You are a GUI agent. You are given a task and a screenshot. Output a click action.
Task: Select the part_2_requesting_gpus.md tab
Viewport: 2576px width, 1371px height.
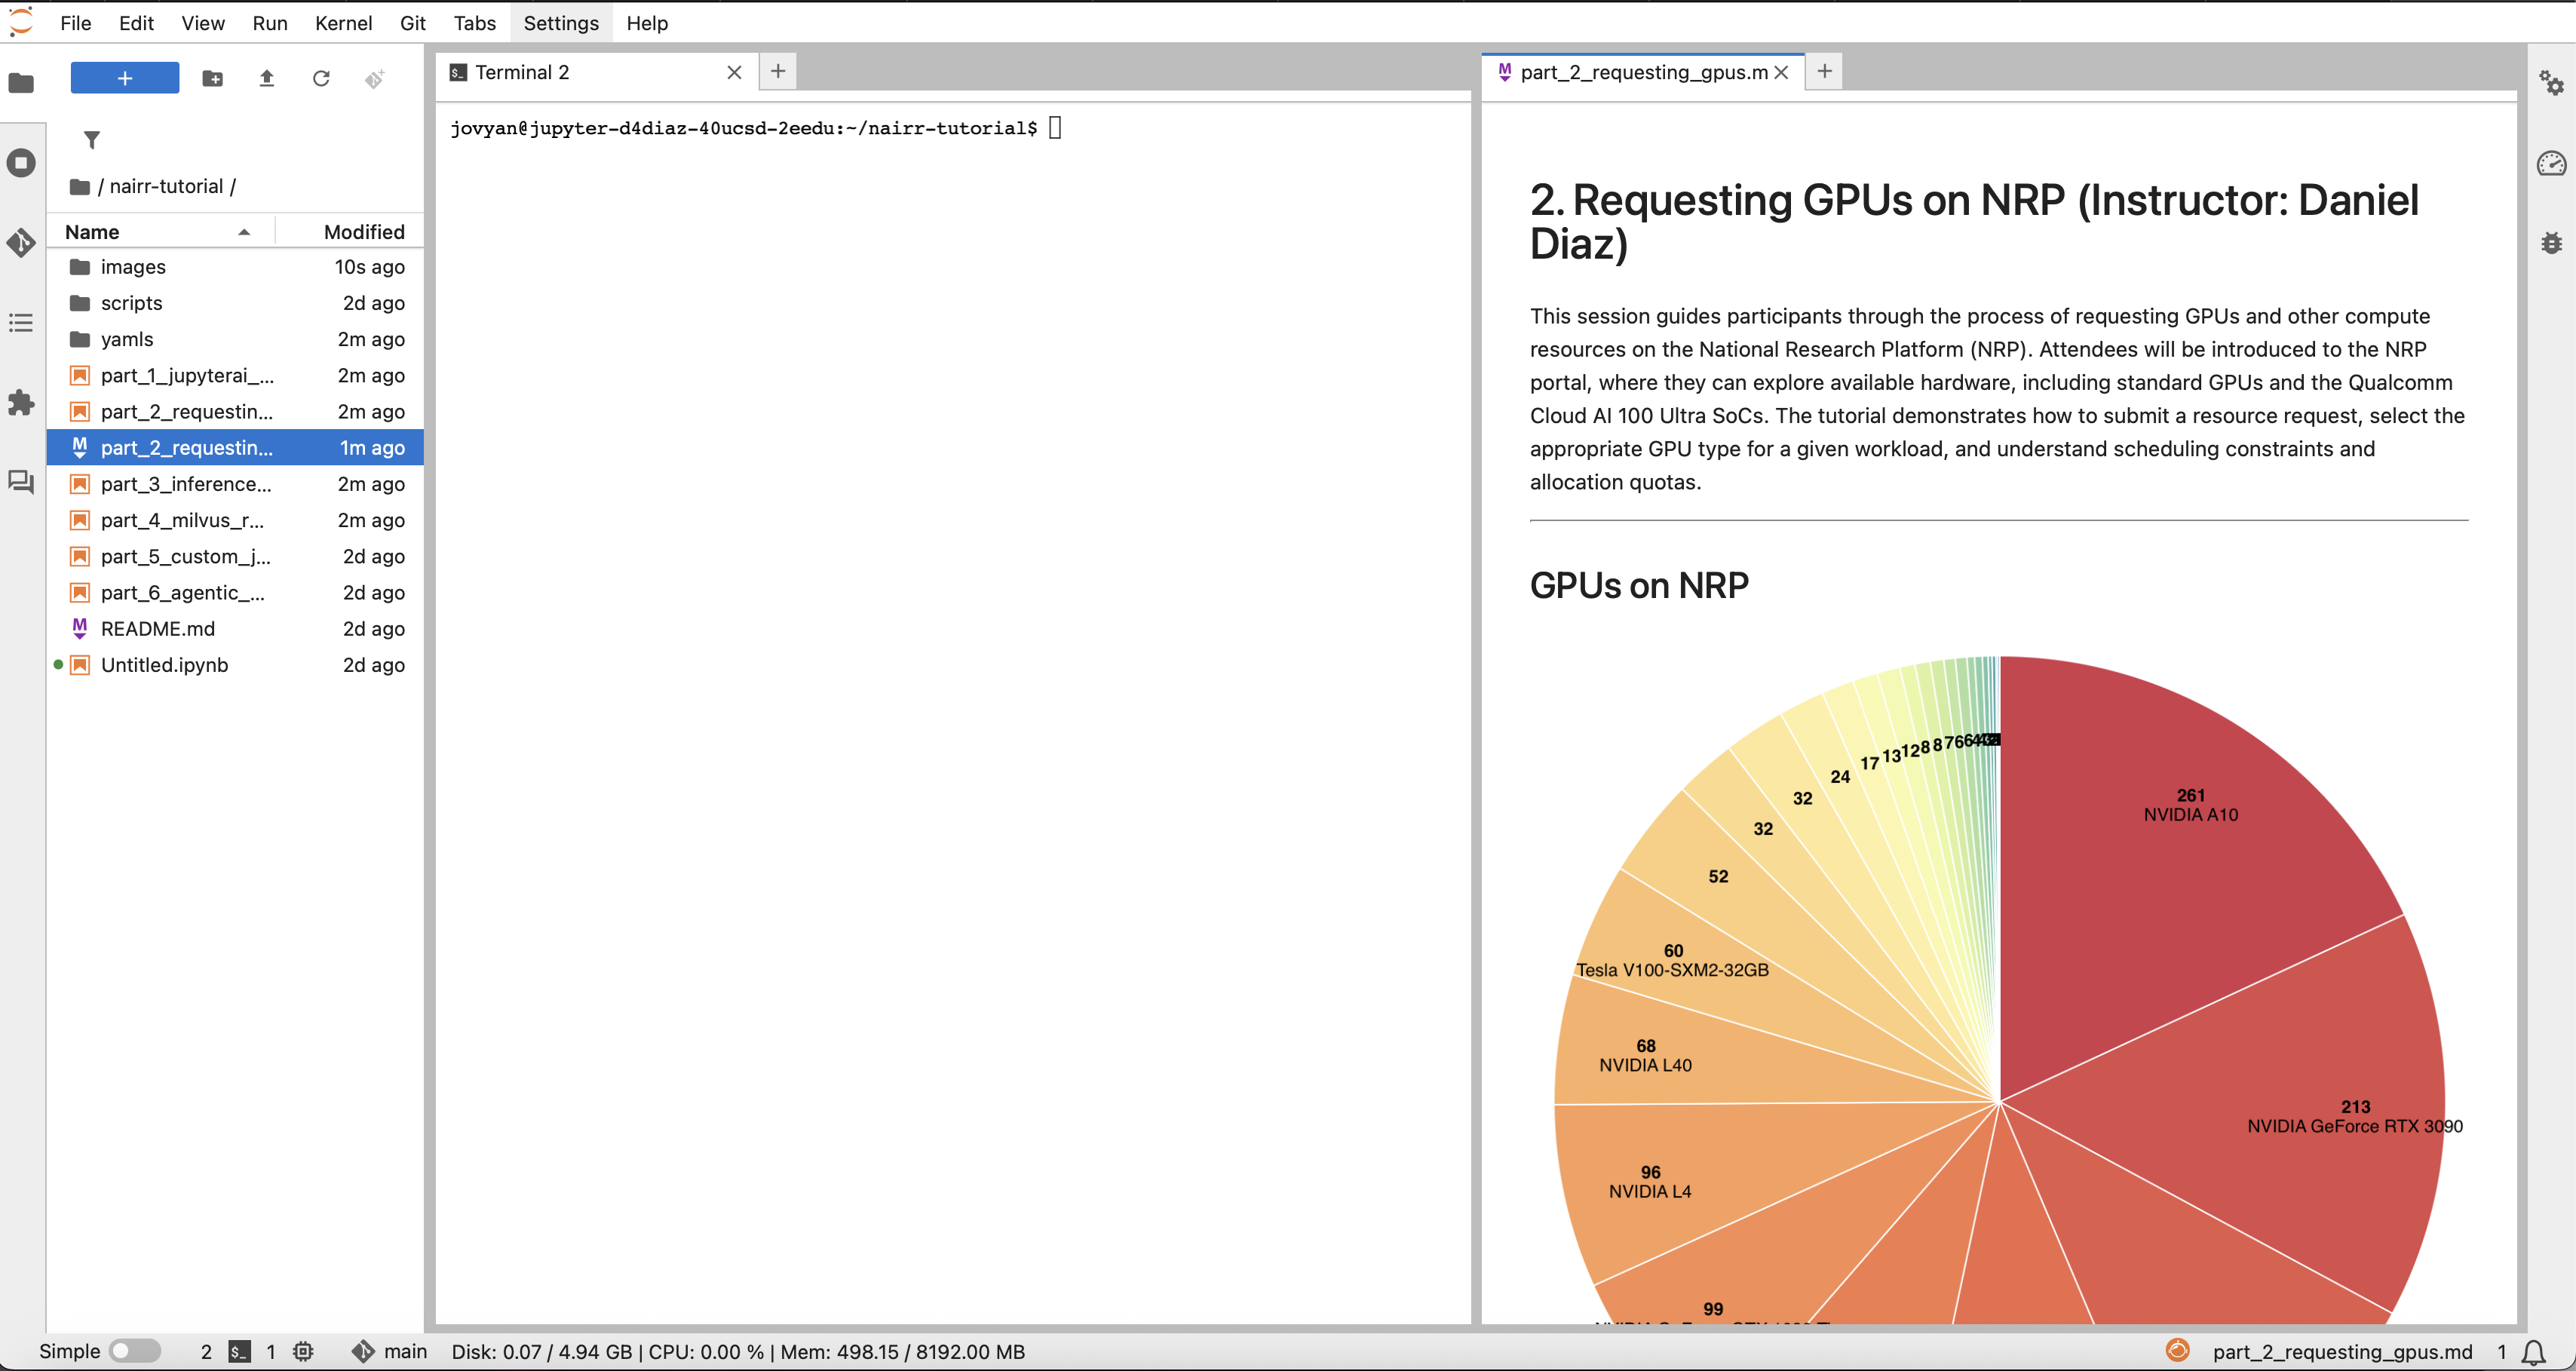1644,72
